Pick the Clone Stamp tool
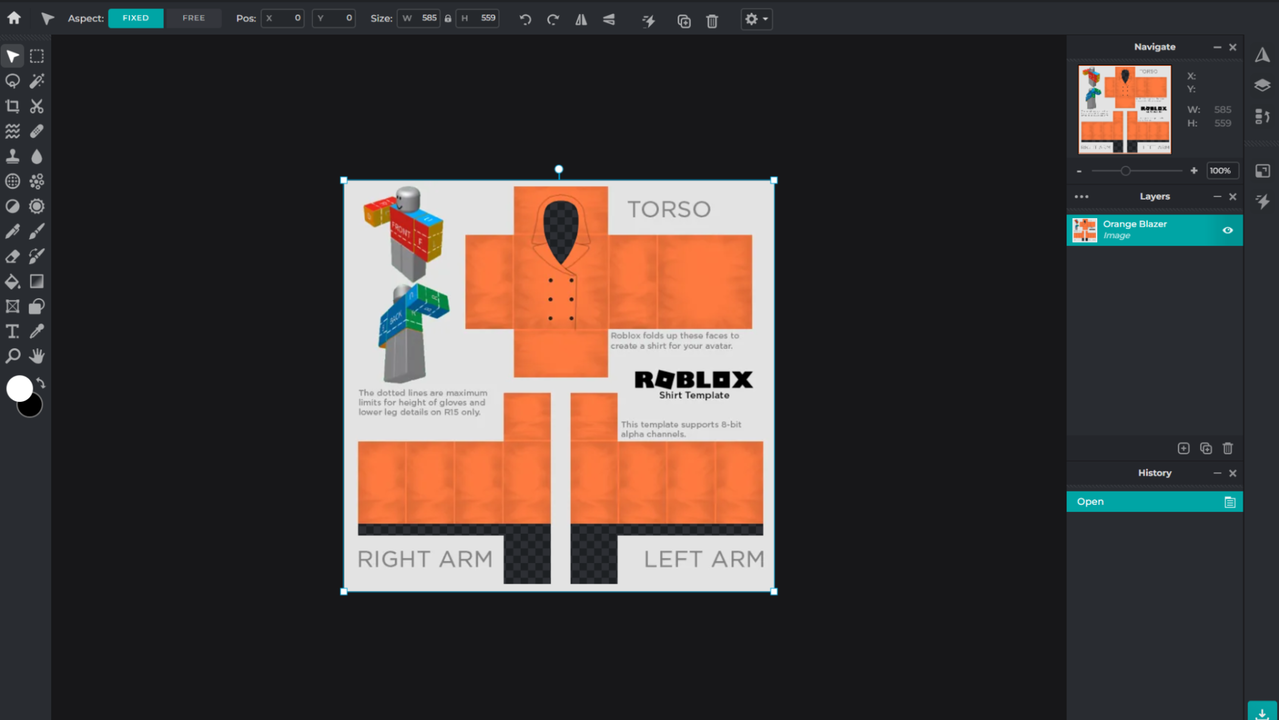Screen dimensions: 1279x720 point(12,156)
